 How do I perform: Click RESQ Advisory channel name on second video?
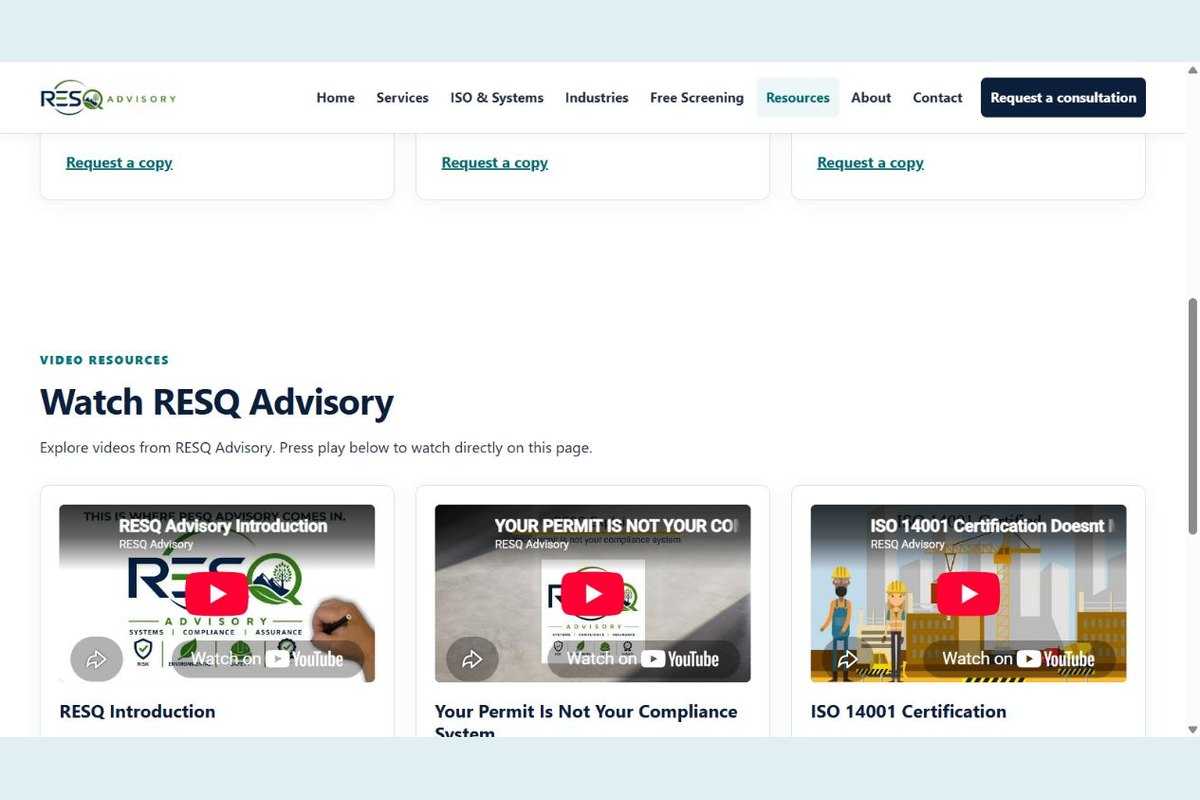point(532,545)
